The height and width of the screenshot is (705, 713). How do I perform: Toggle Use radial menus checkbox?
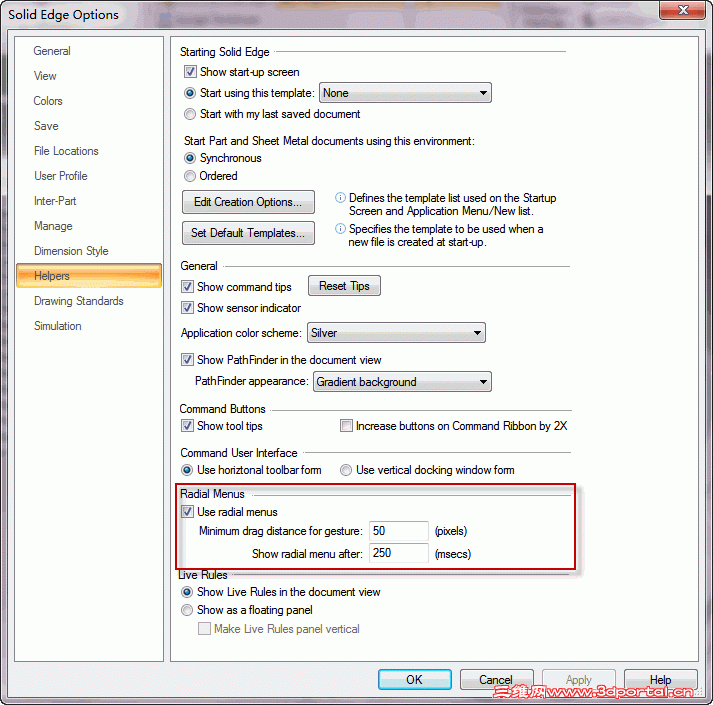[187, 512]
